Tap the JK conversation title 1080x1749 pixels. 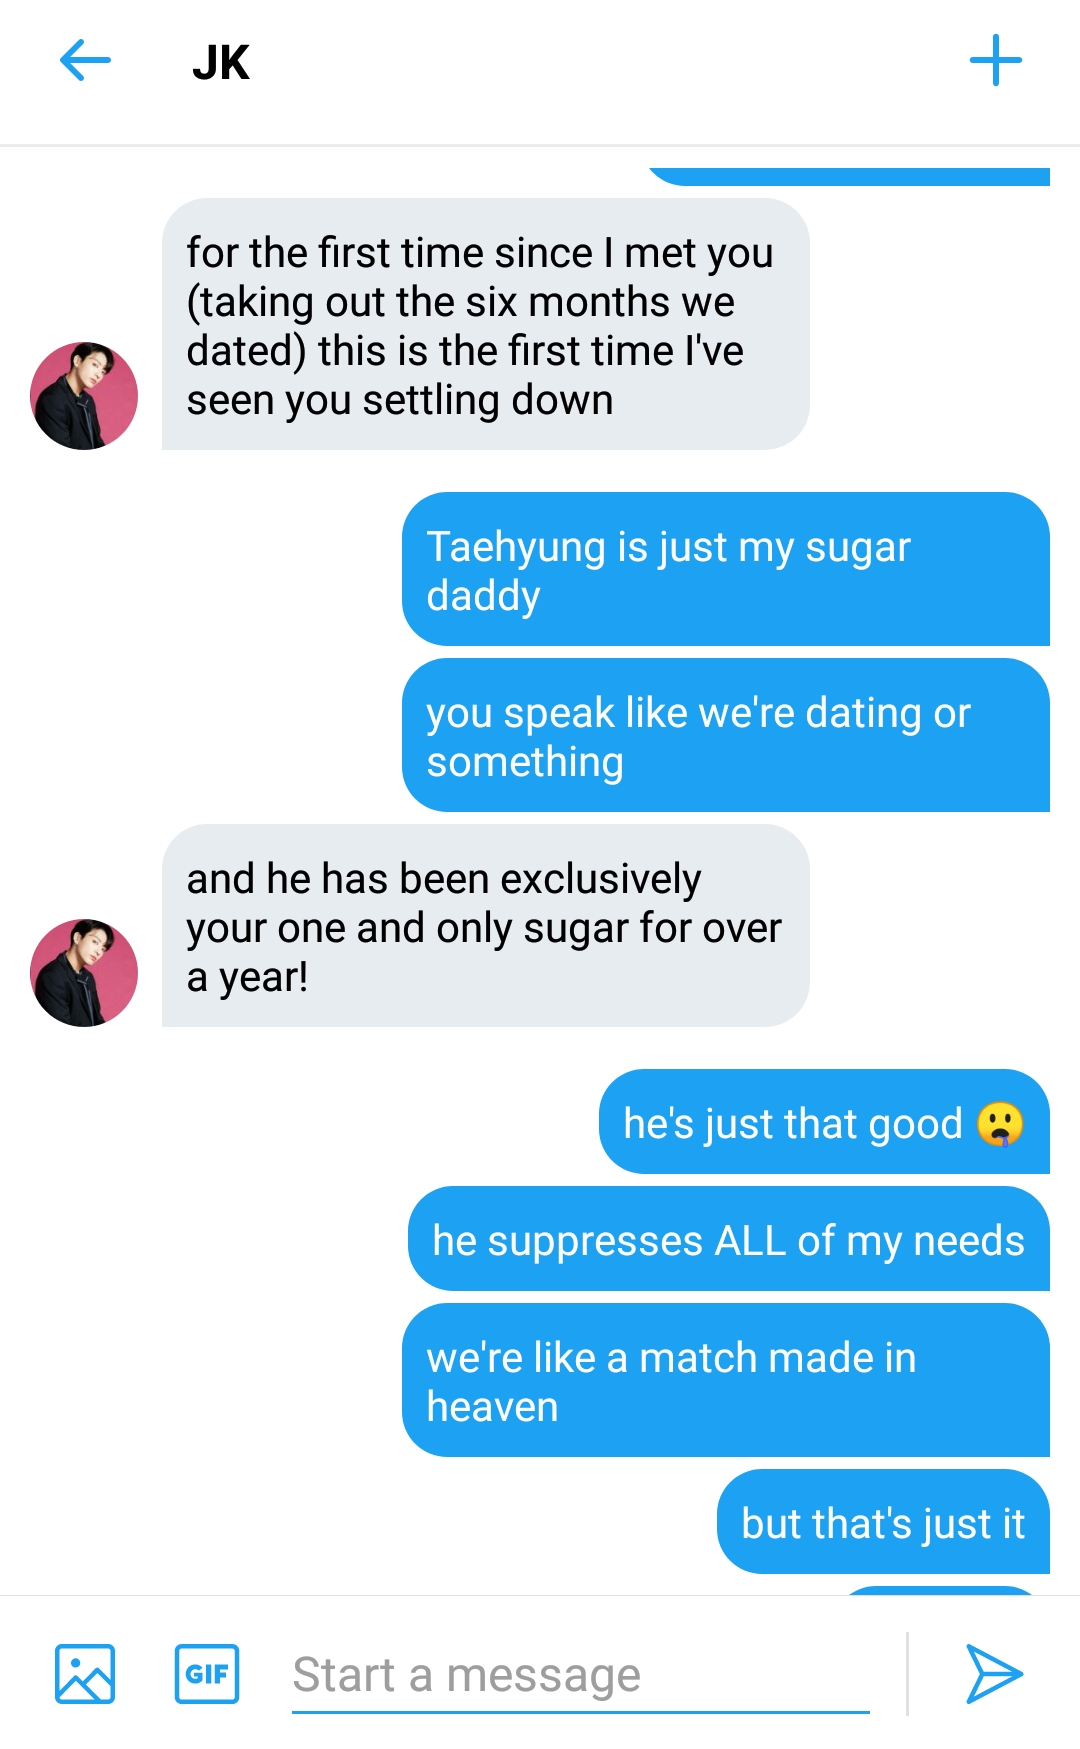(221, 63)
